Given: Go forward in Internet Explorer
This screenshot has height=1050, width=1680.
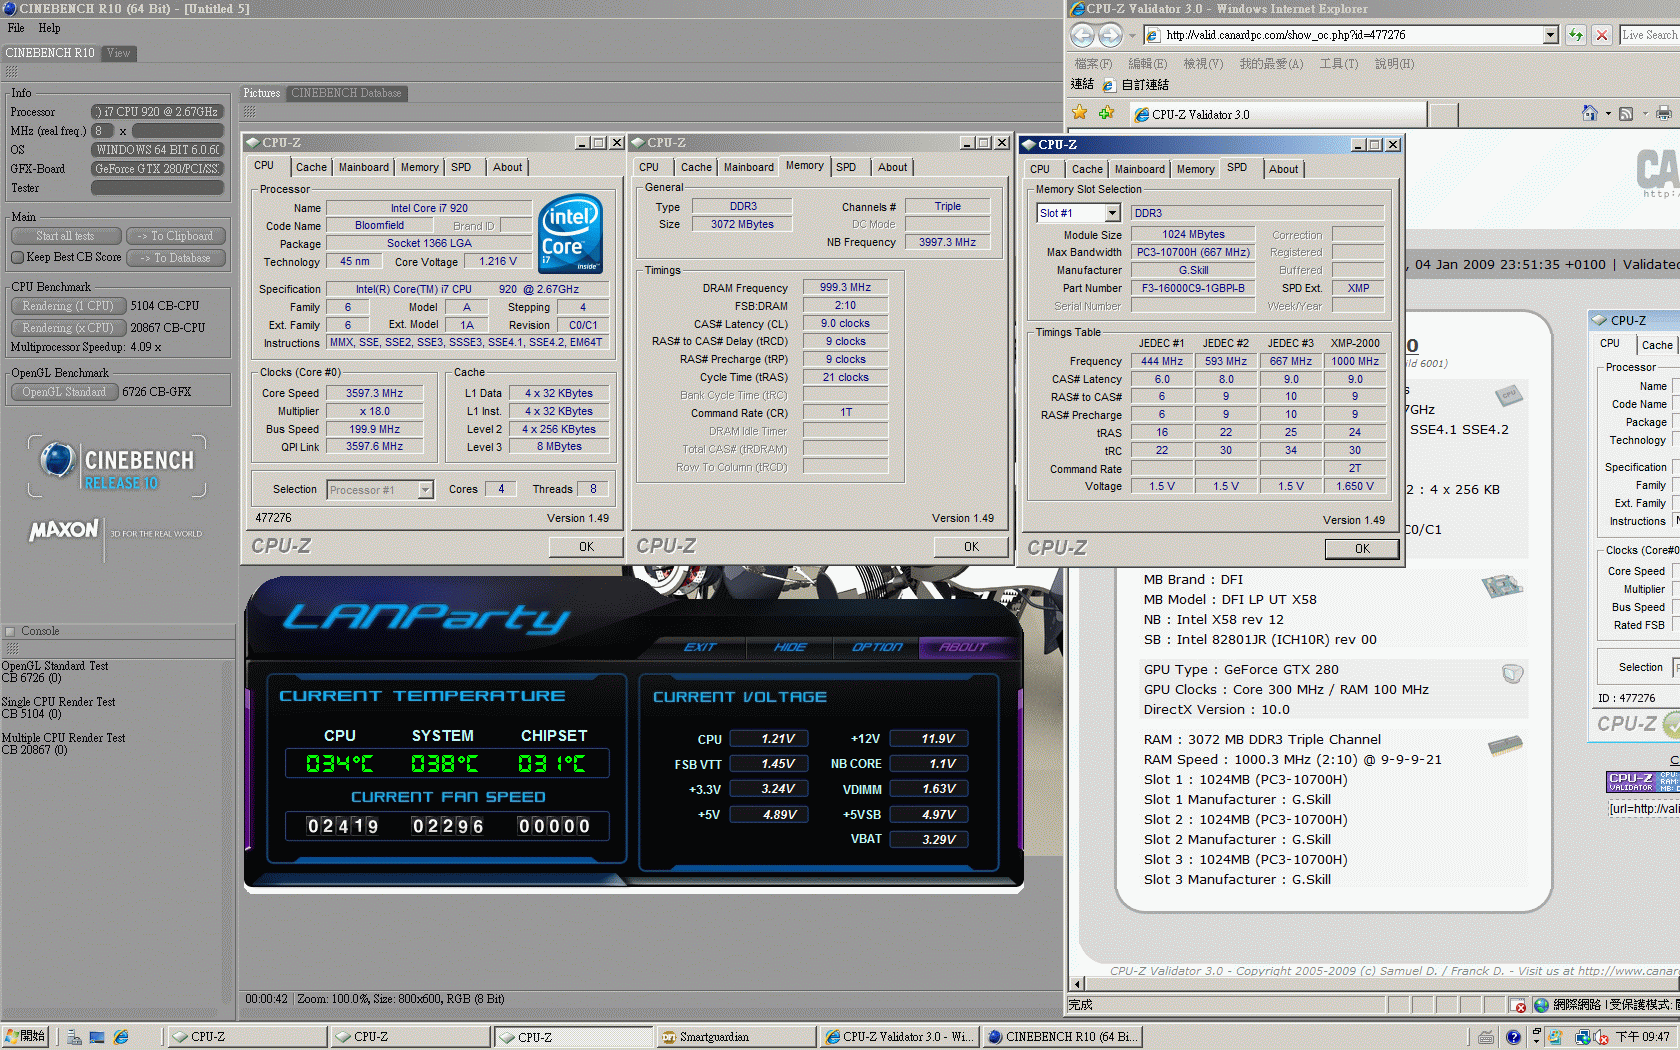Looking at the screenshot, I should tap(1110, 35).
